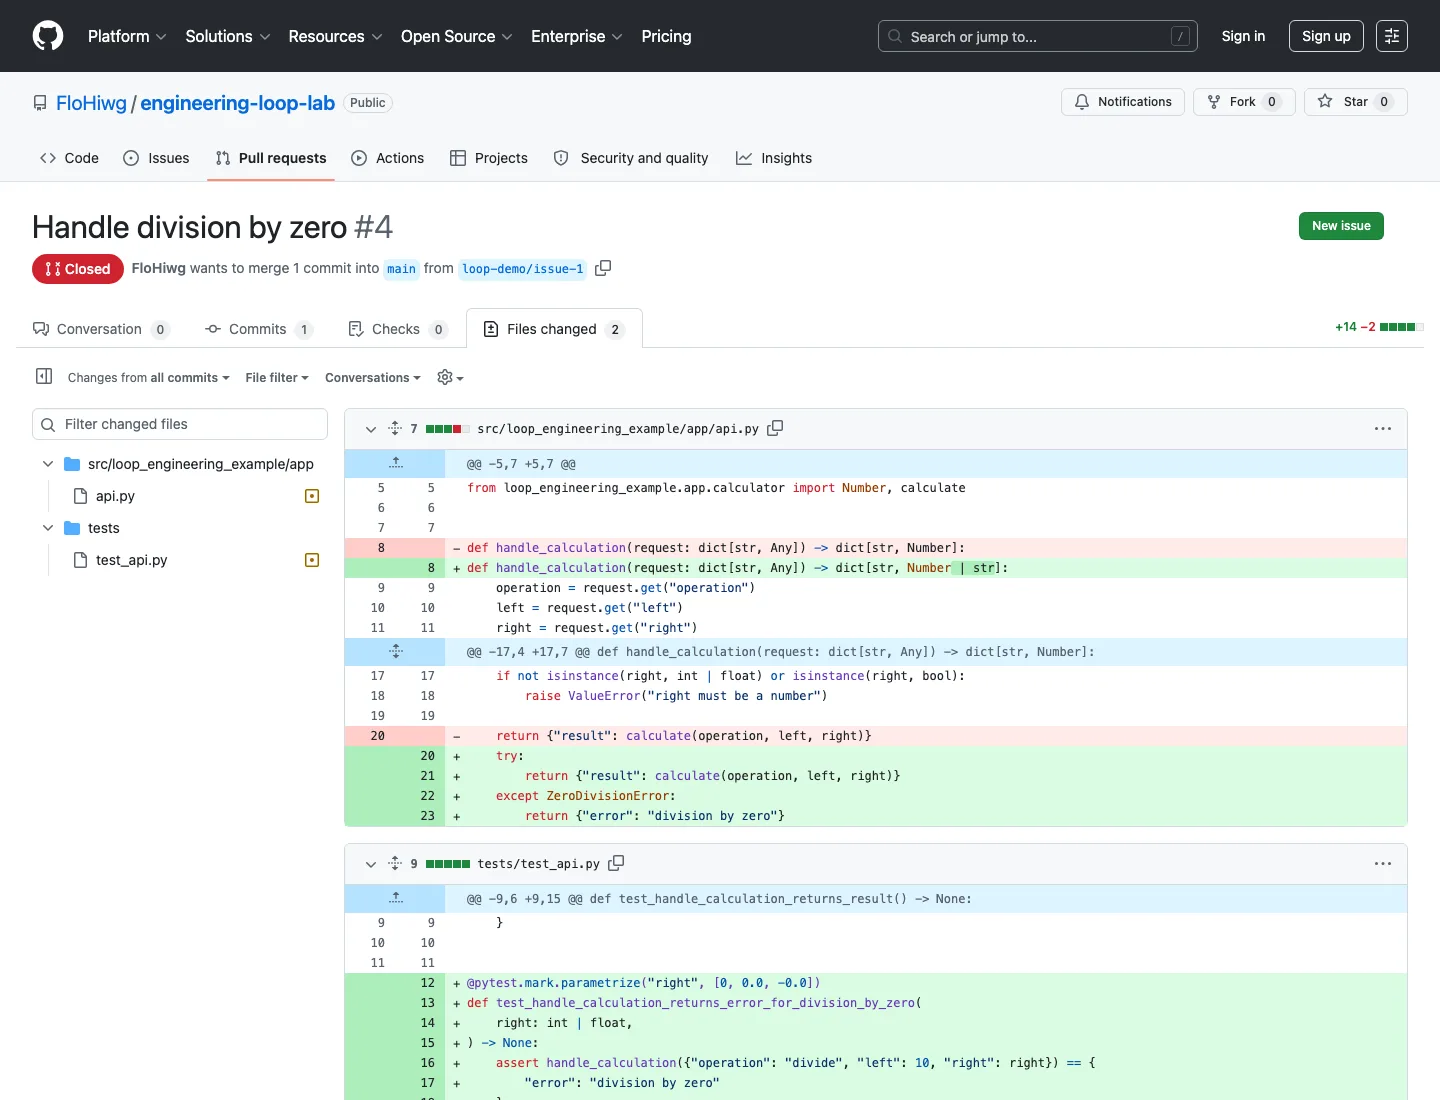The image size is (1440, 1100).
Task: Open the Enterprise menu
Action: (x=576, y=36)
